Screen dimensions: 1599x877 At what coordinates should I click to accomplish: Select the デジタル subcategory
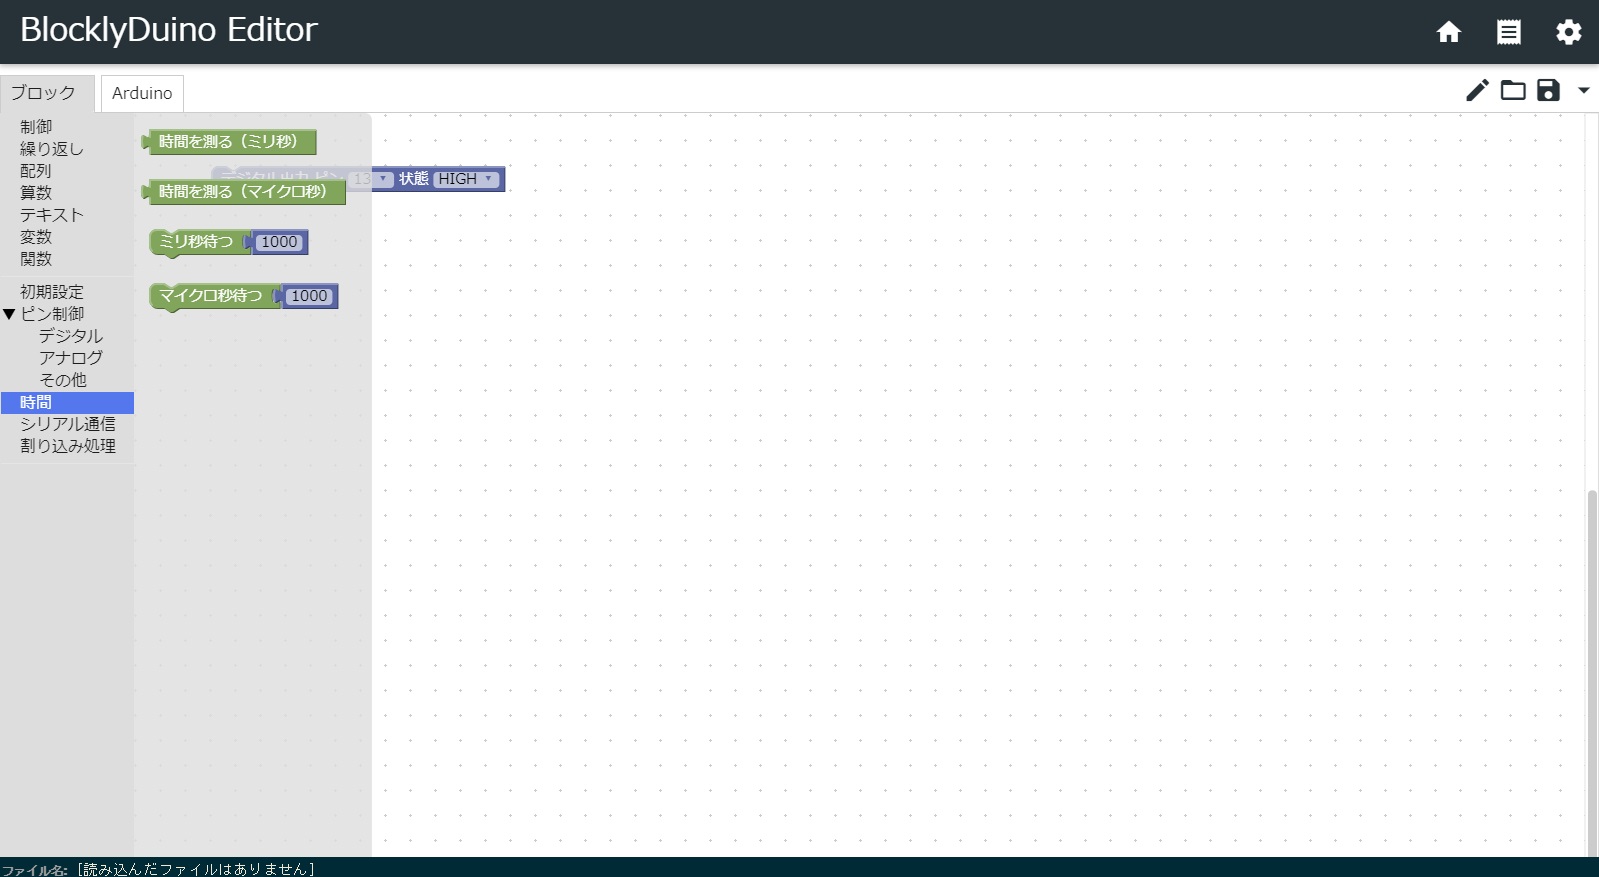click(70, 336)
